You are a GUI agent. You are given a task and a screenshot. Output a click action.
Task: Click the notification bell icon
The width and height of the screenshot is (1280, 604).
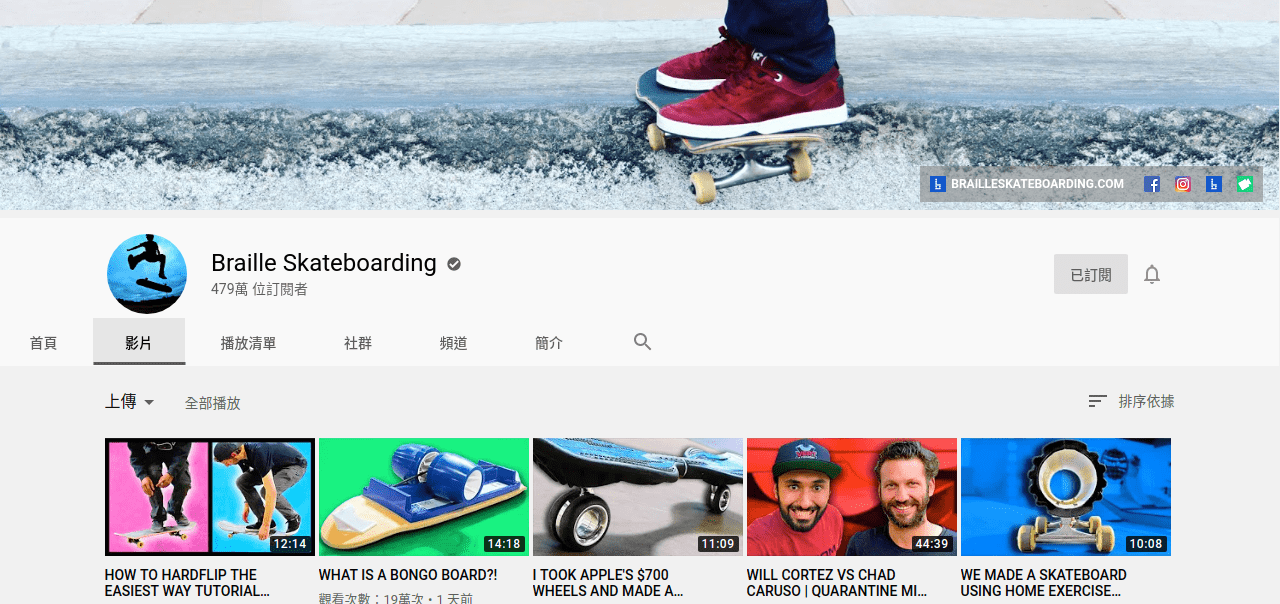pyautogui.click(x=1152, y=274)
